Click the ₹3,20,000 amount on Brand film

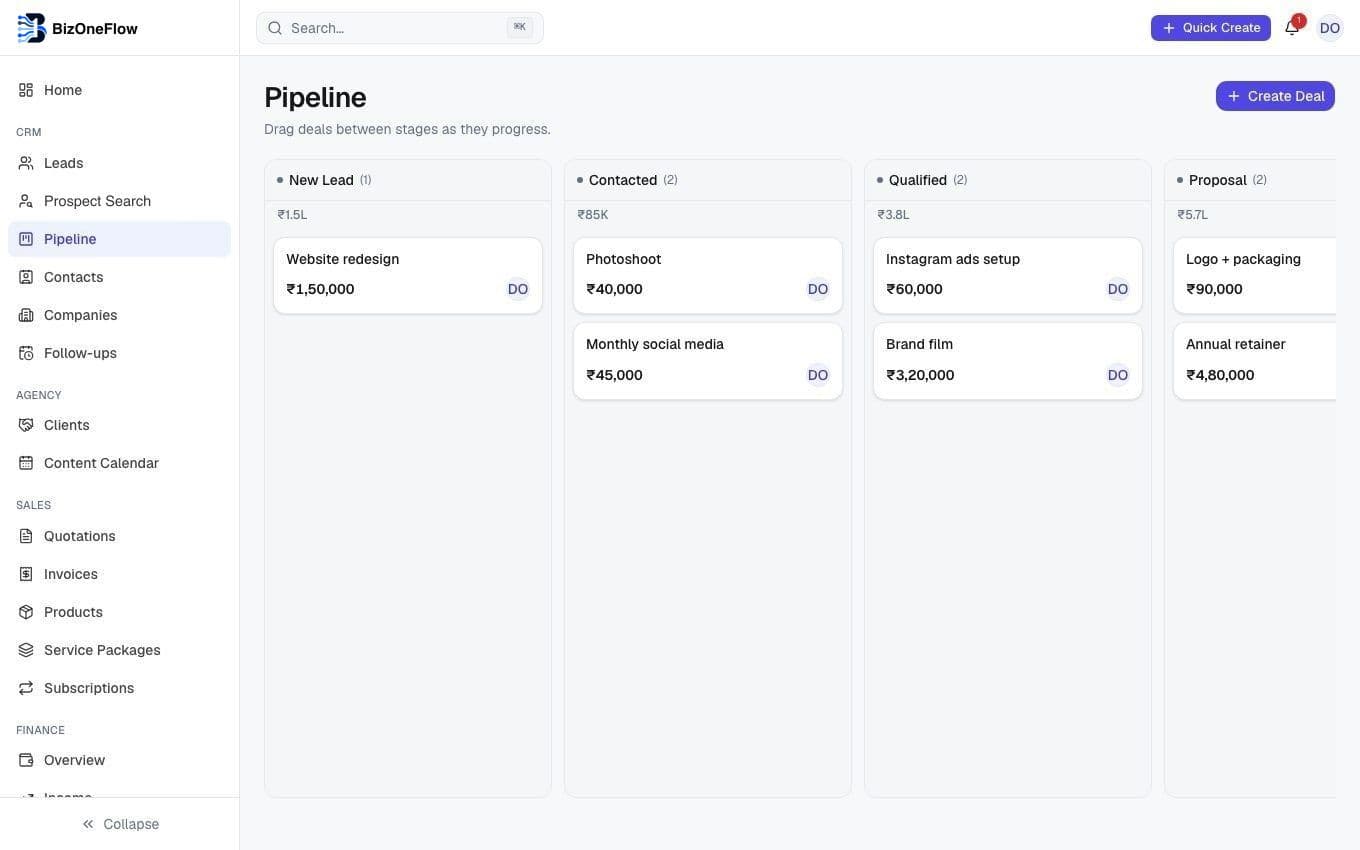[920, 375]
